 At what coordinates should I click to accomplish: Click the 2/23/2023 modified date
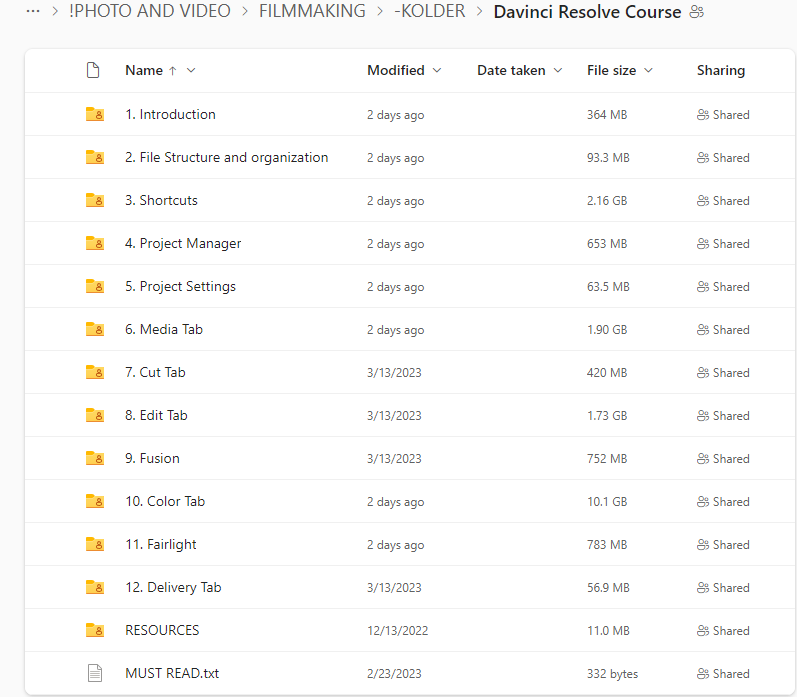[x=394, y=674]
